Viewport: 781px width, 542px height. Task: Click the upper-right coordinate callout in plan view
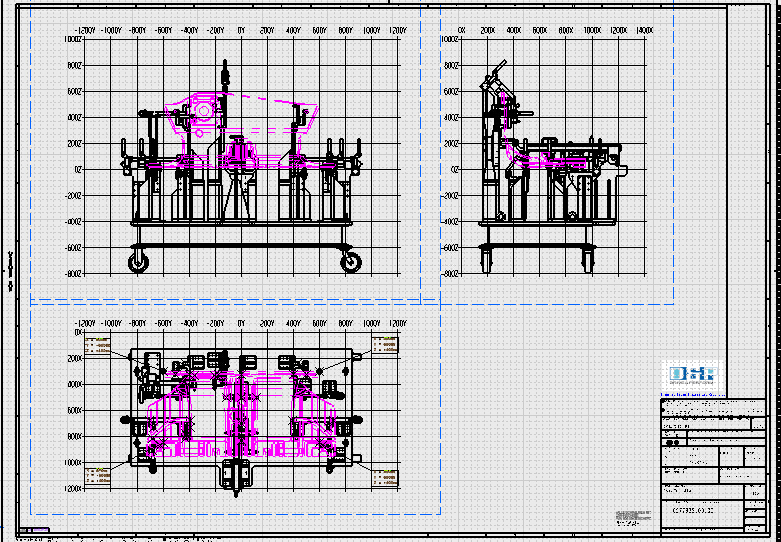coord(386,344)
